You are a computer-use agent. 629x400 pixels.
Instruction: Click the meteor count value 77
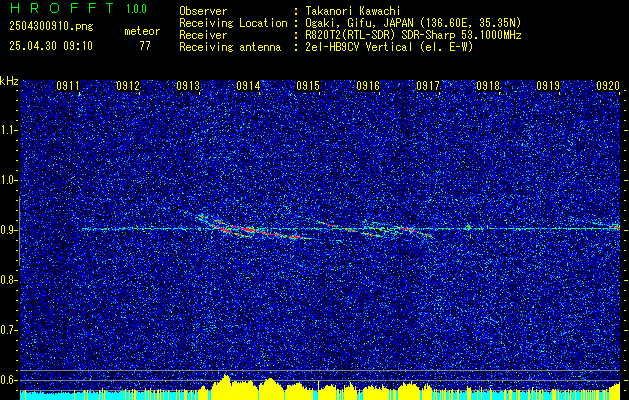[x=145, y=46]
